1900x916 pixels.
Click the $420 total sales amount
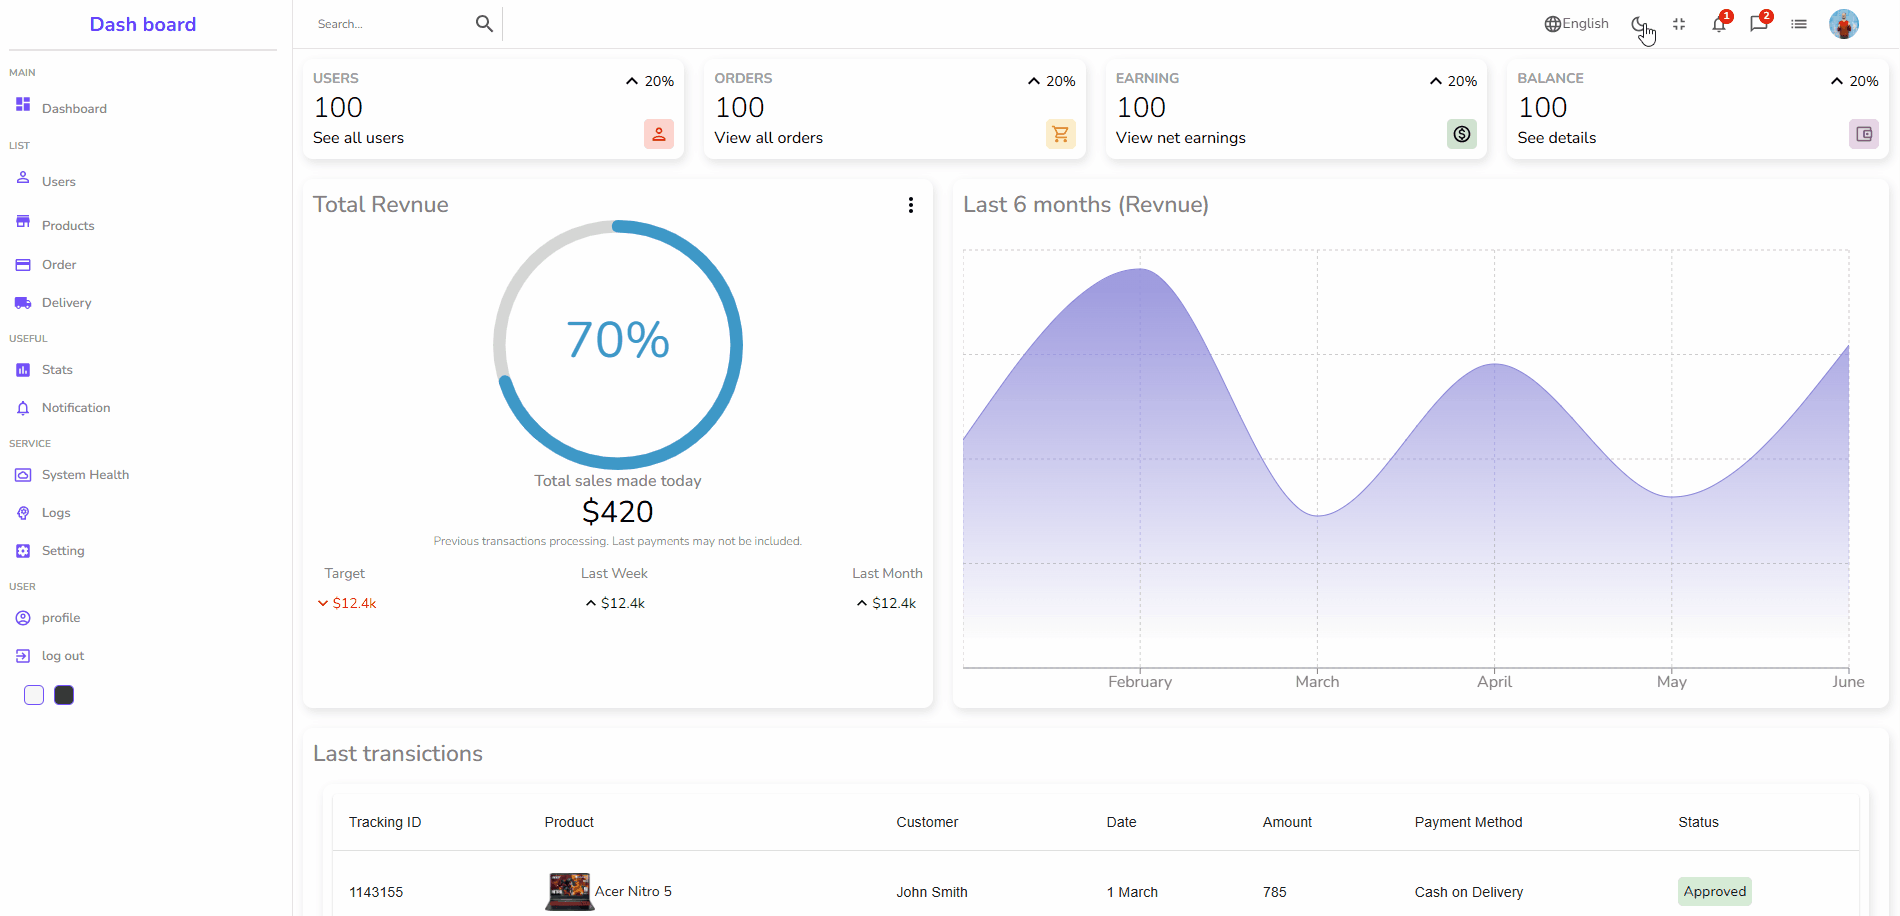click(x=618, y=512)
